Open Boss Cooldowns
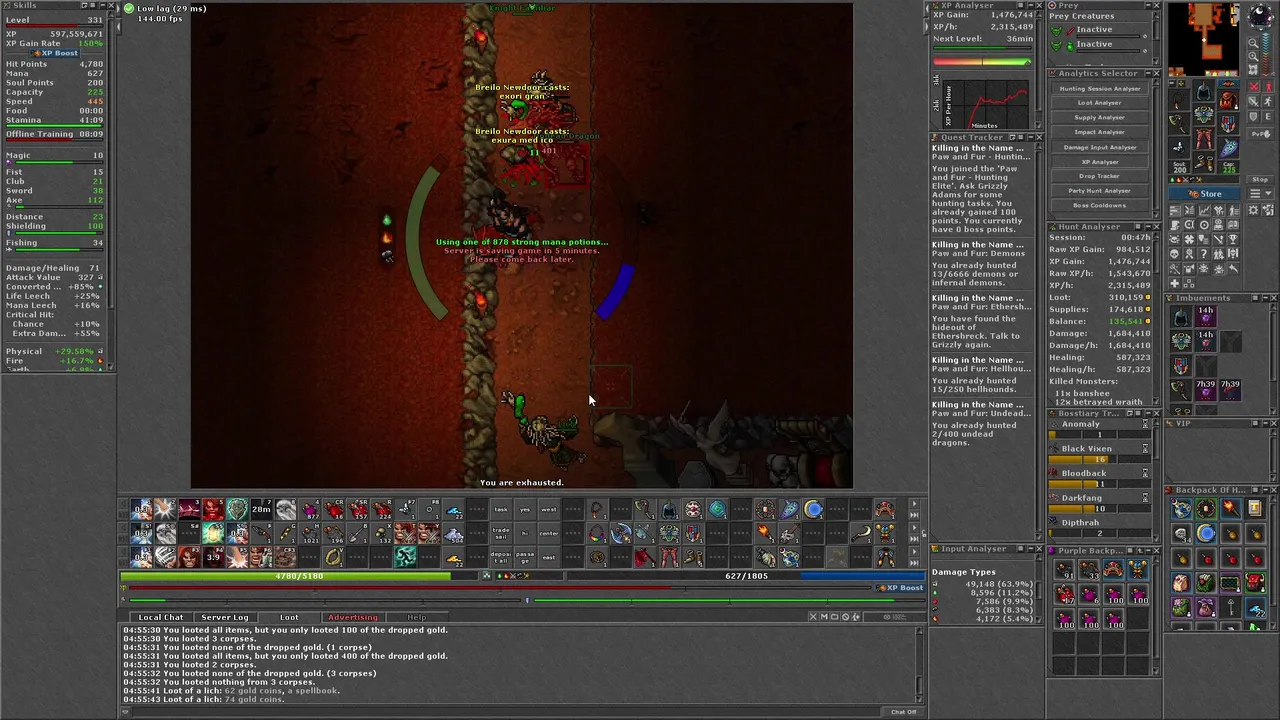 tap(1100, 205)
